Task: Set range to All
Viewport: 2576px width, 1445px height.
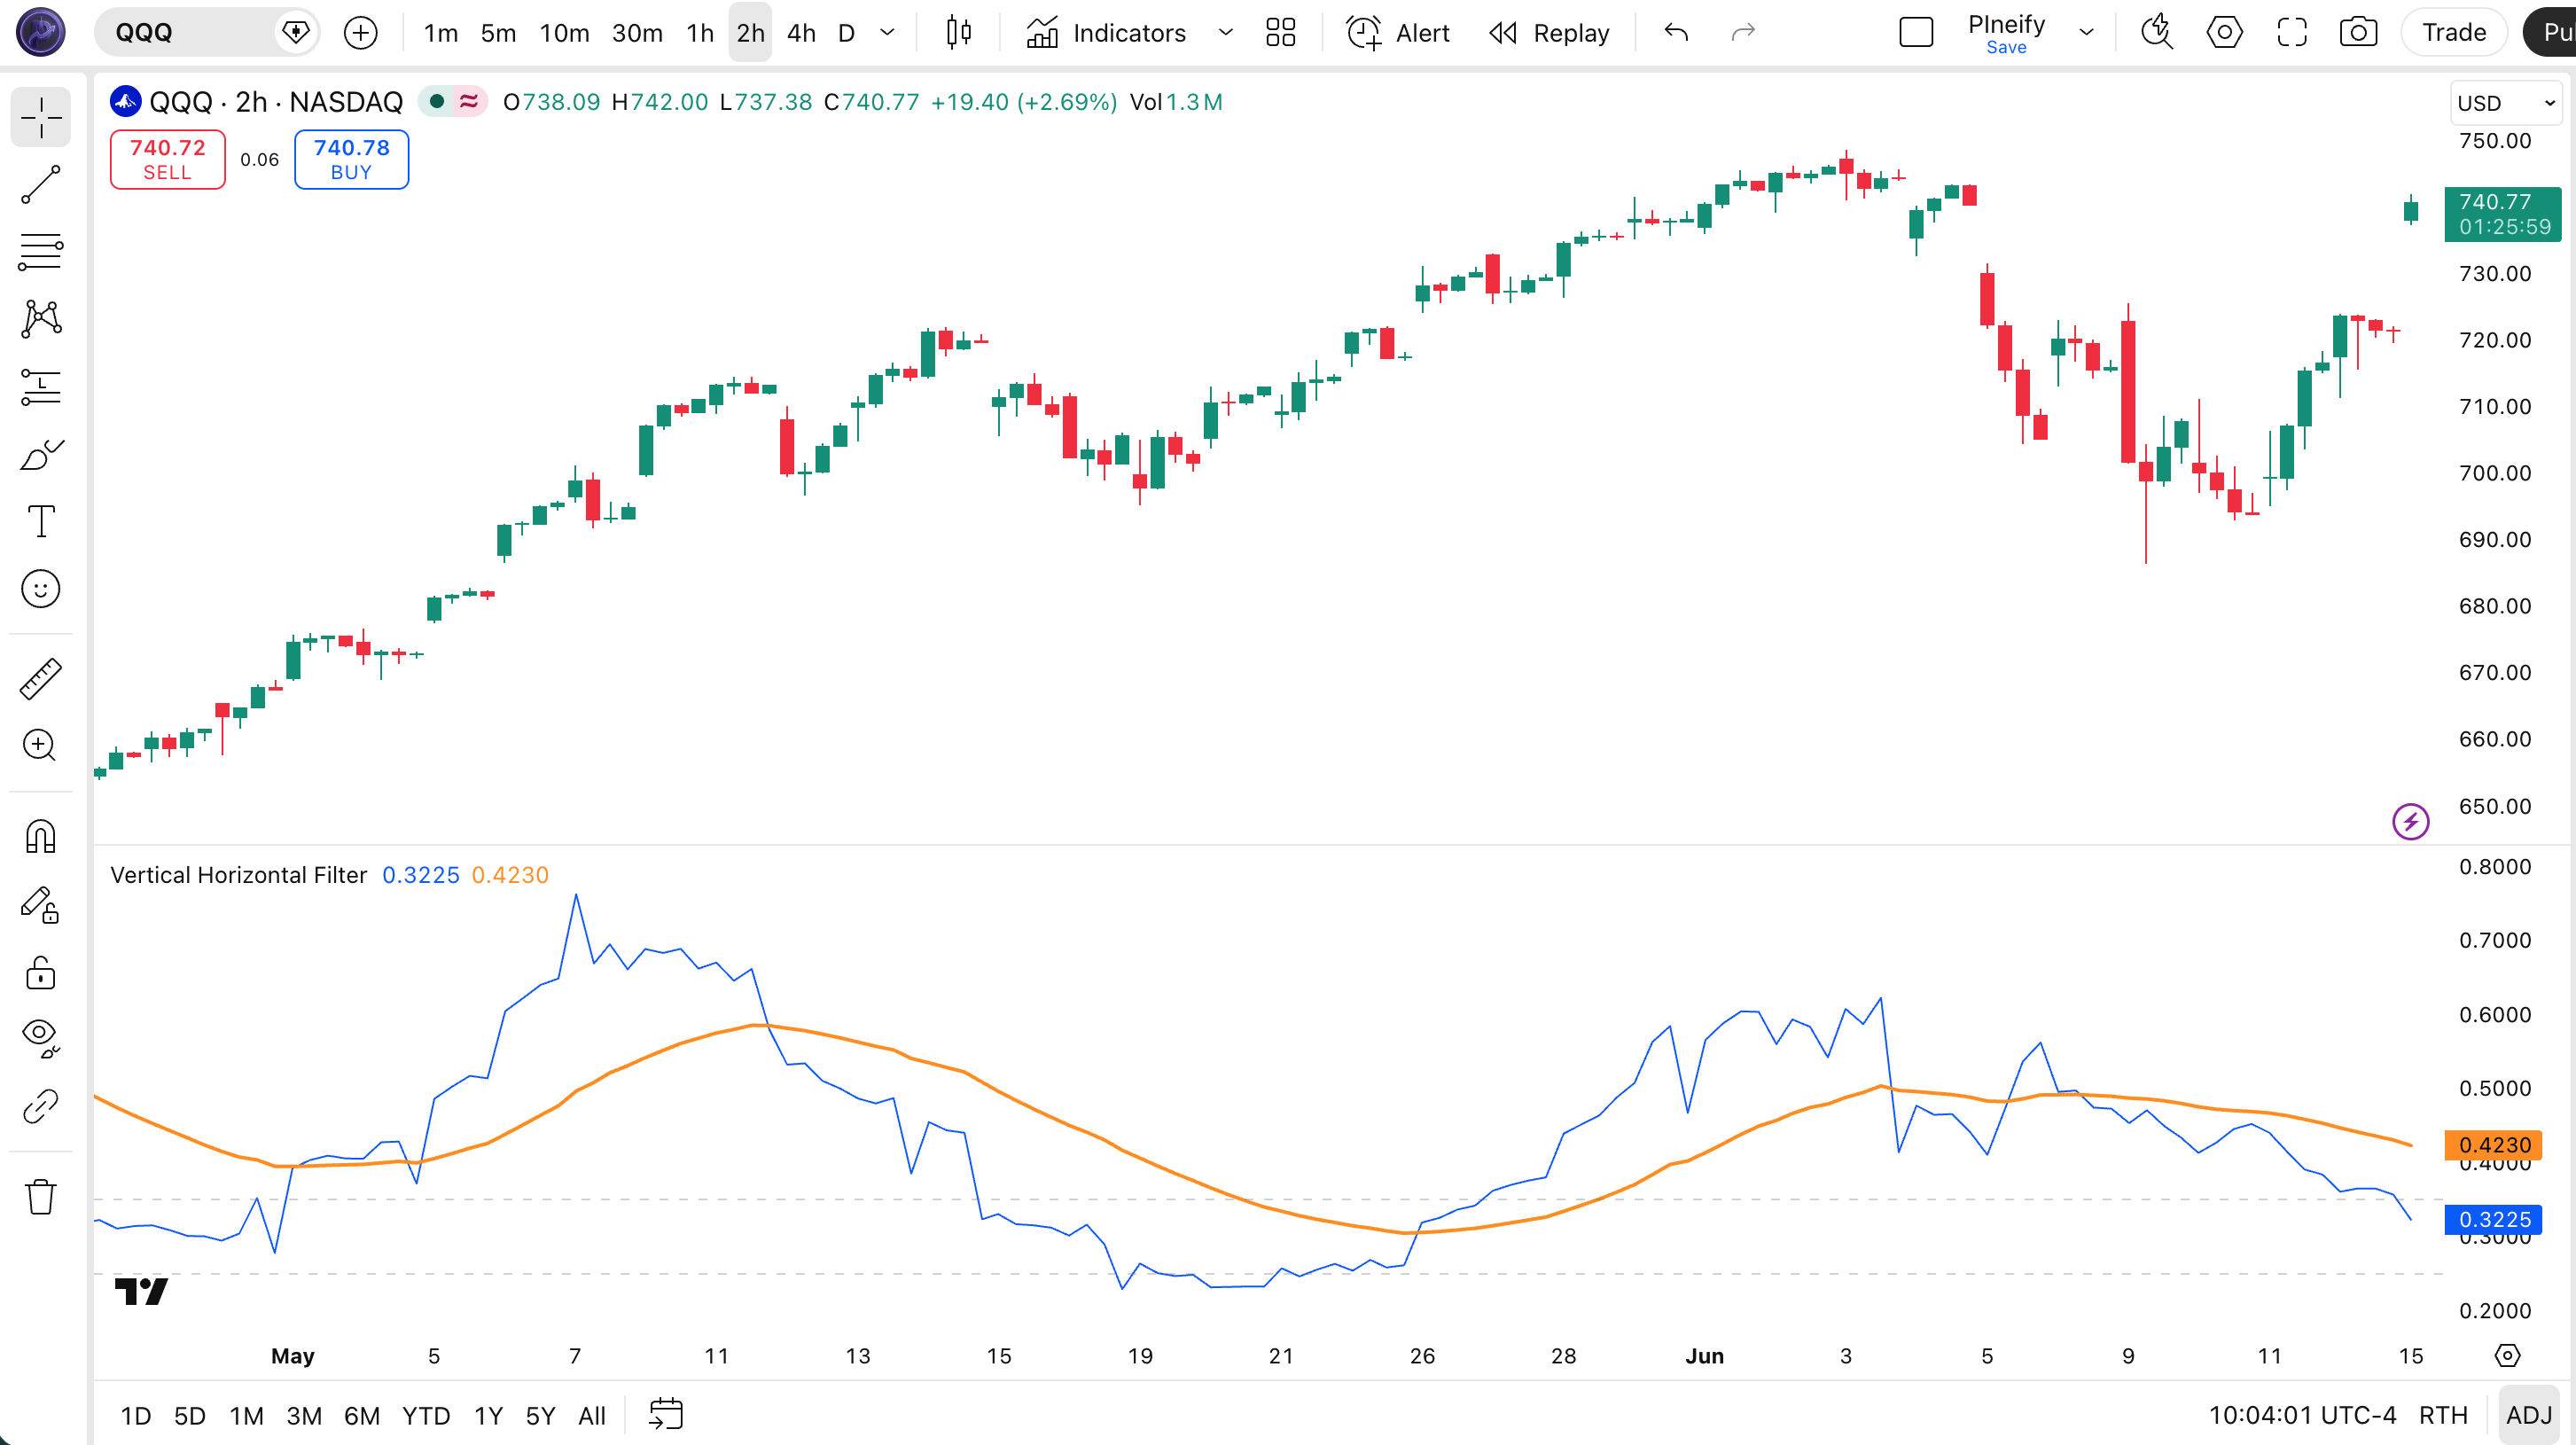Action: [x=592, y=1415]
